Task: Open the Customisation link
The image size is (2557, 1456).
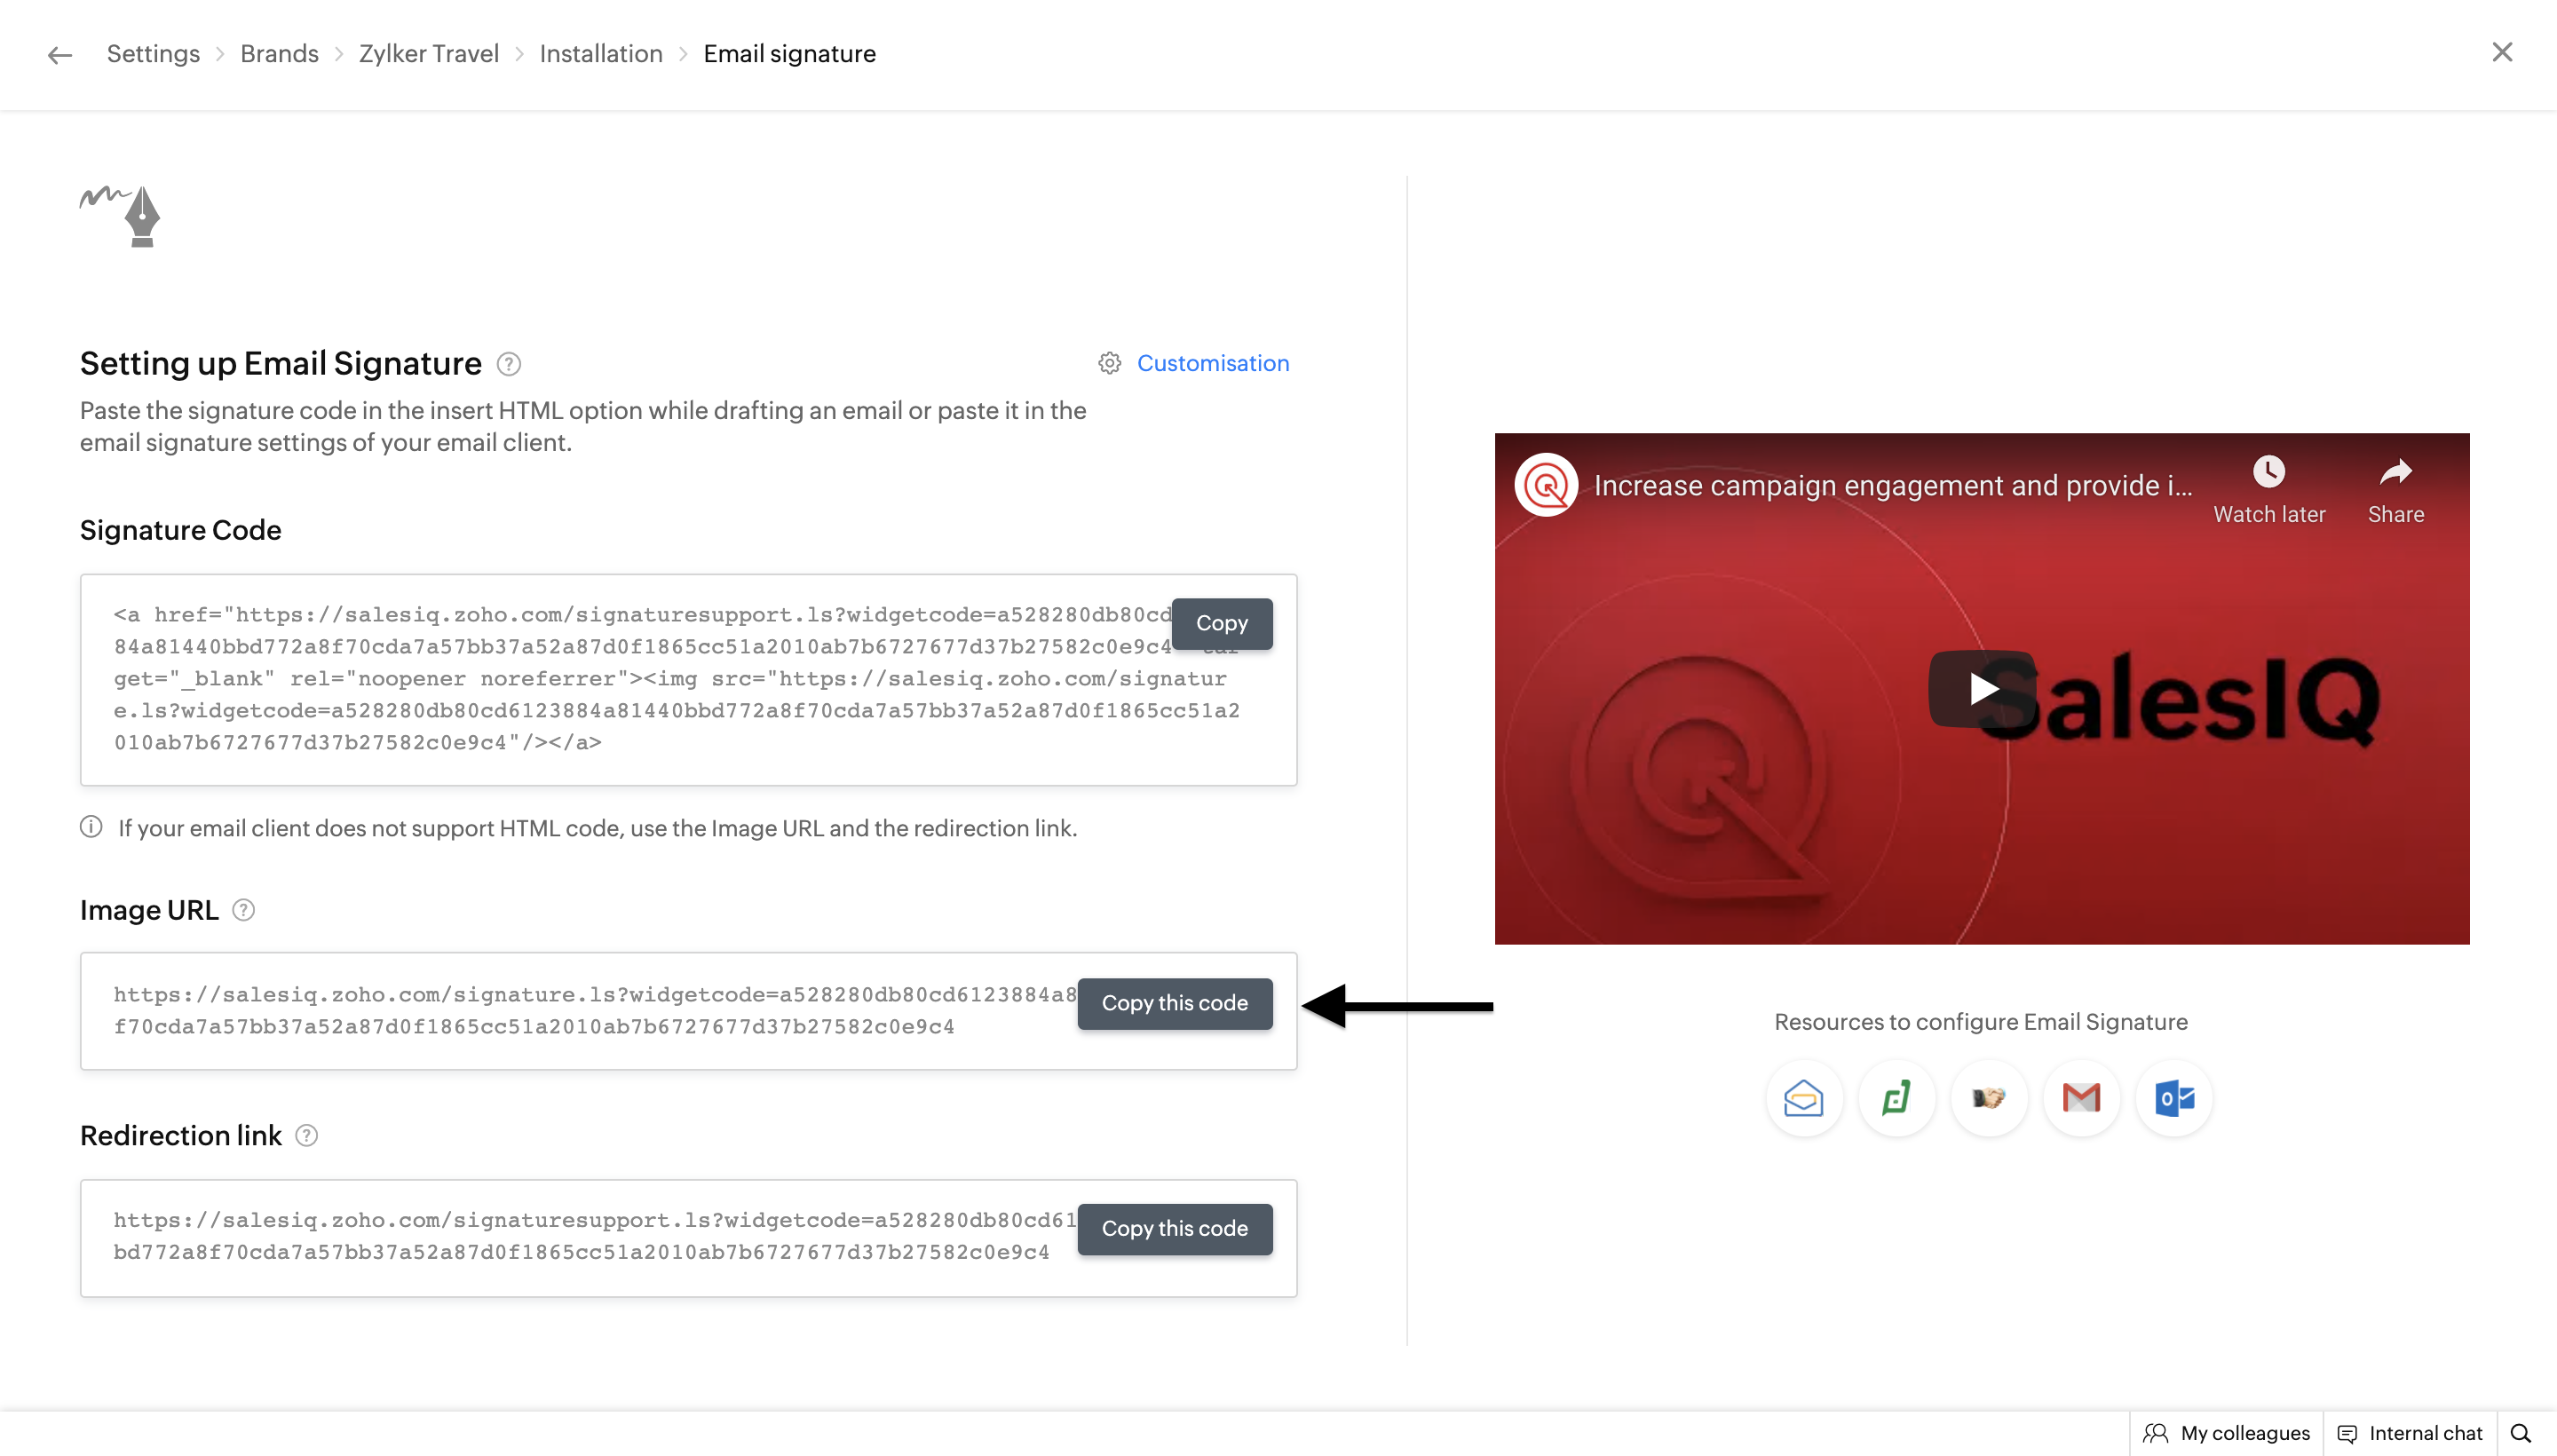Action: coord(1212,363)
